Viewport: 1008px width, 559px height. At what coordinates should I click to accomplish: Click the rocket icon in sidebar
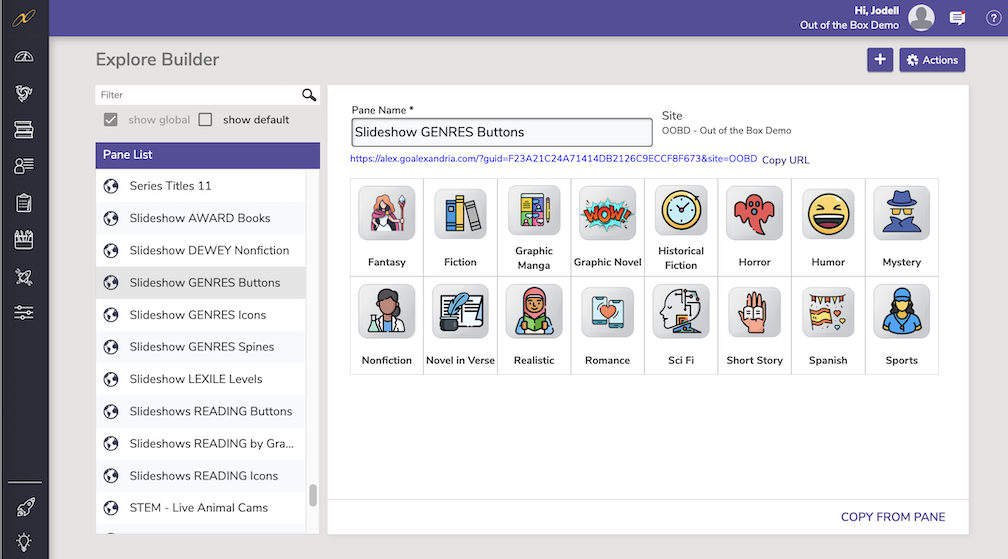[24, 507]
